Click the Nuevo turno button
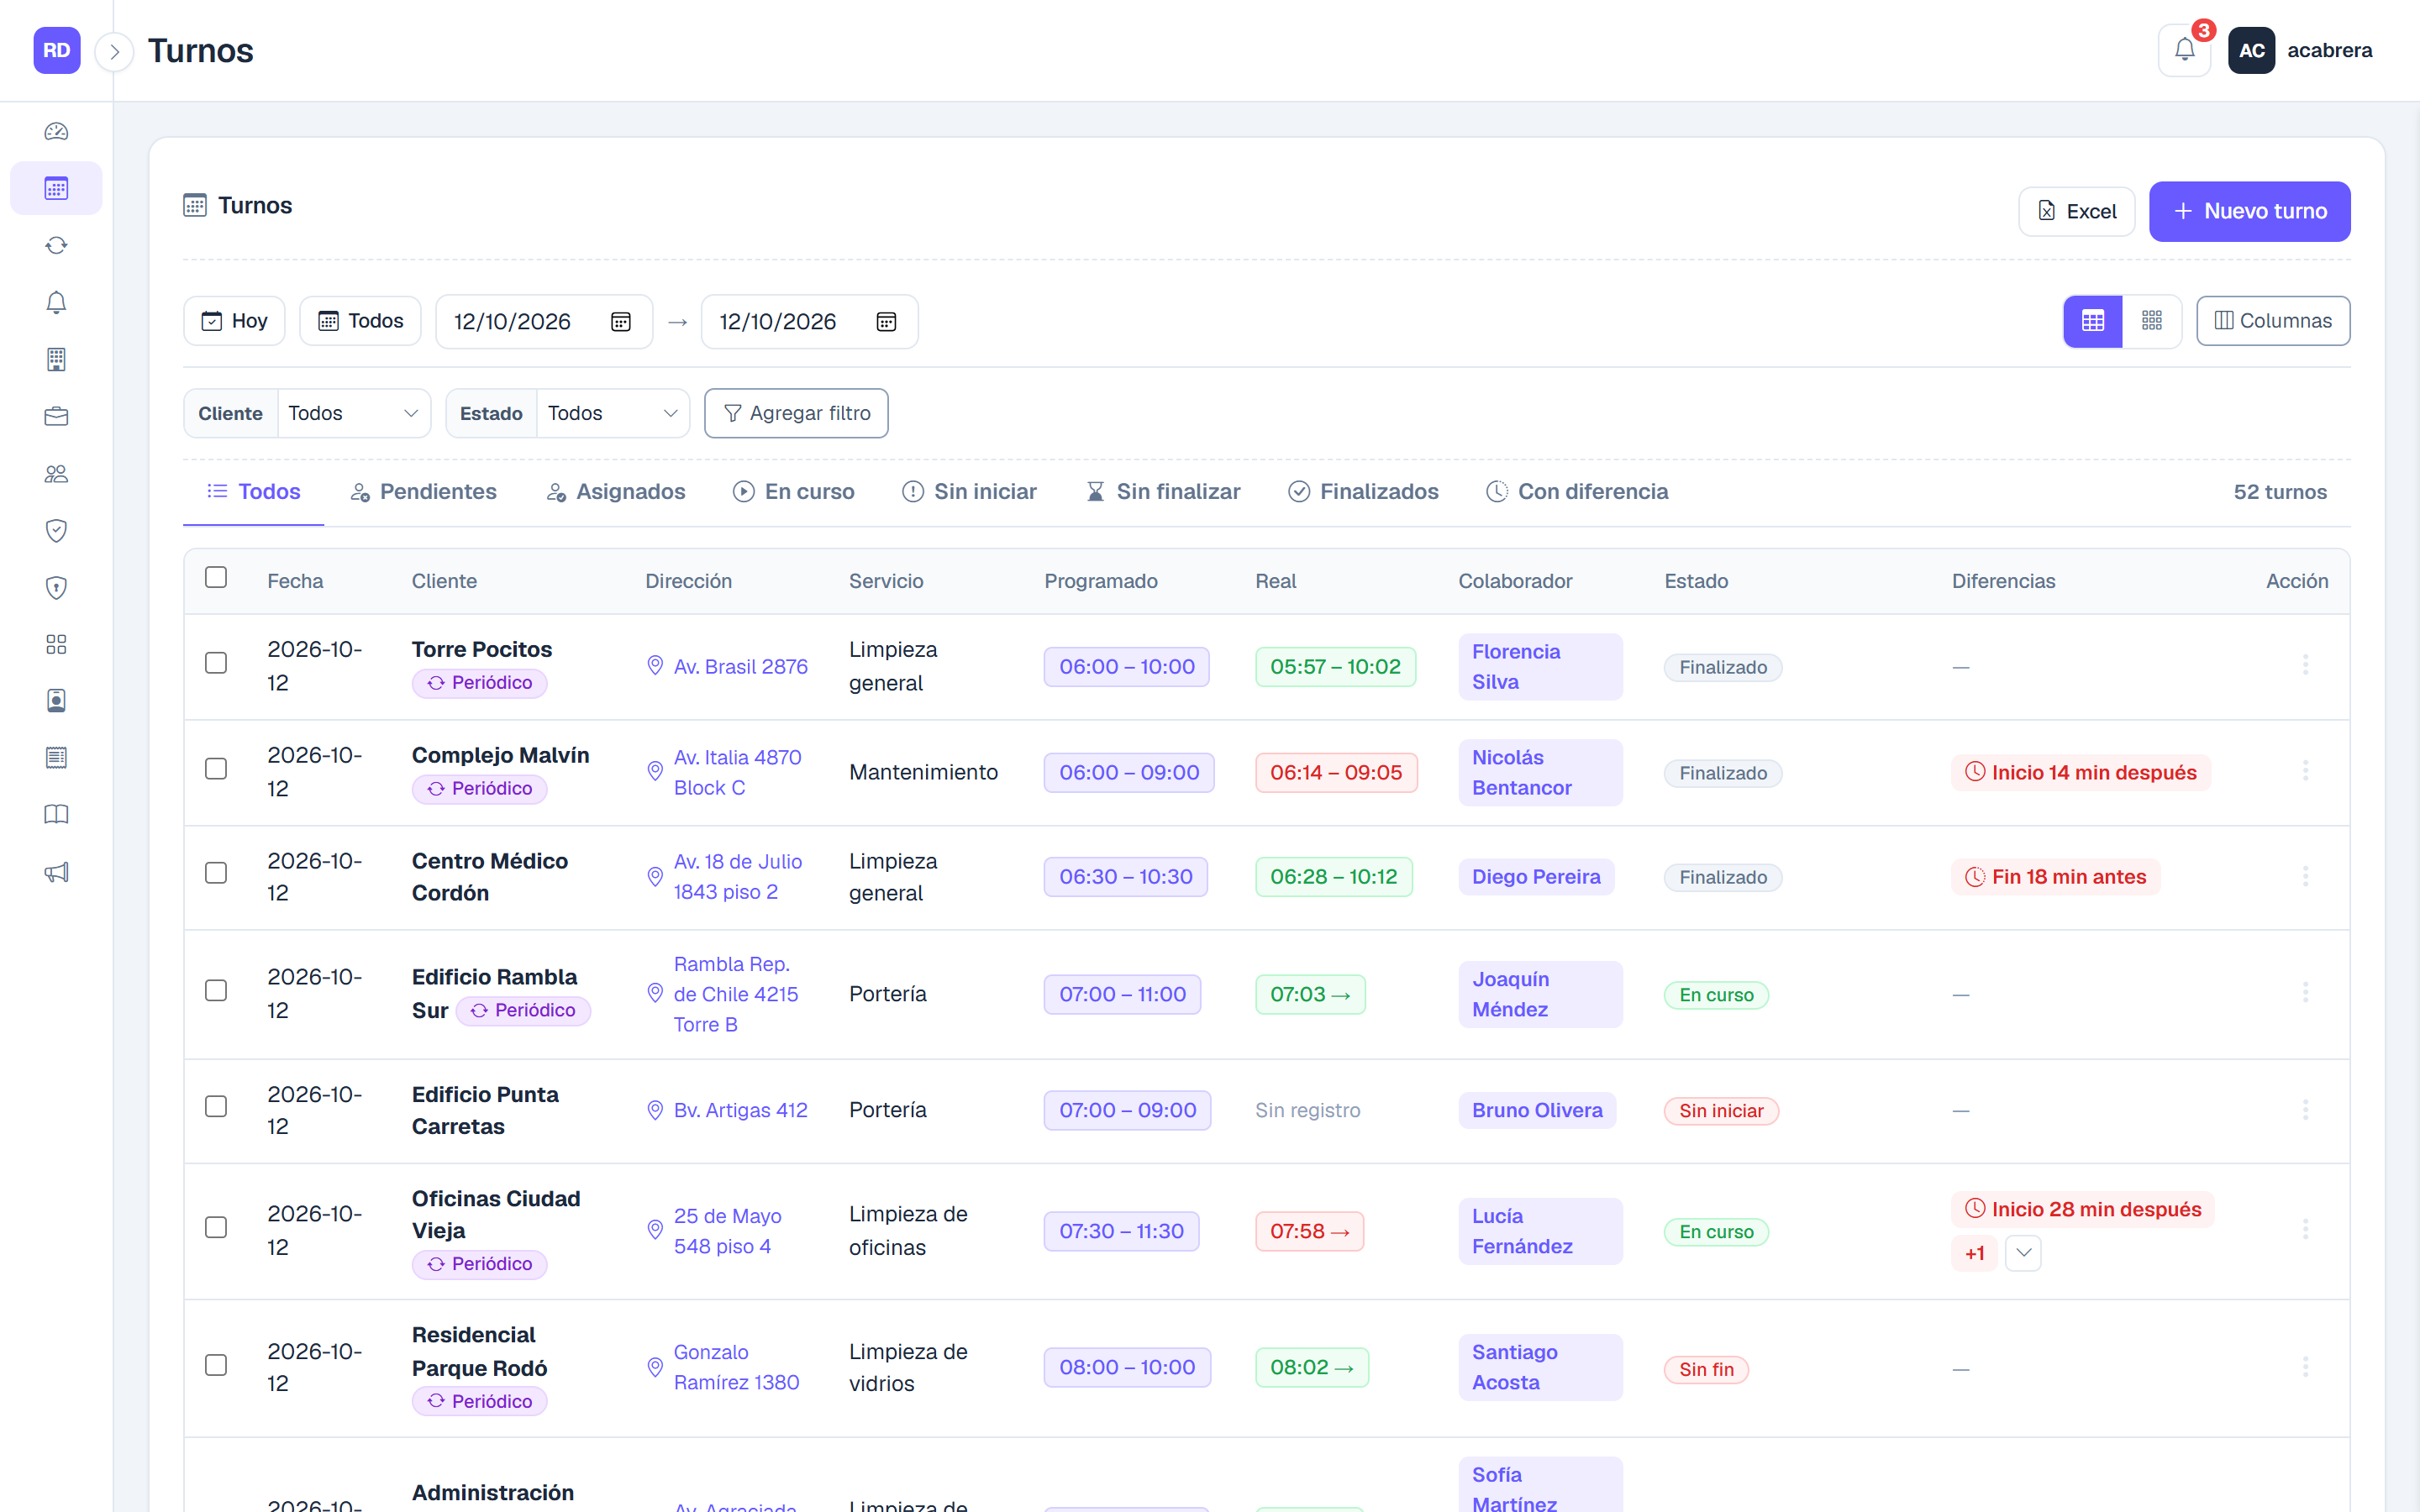Image resolution: width=2420 pixels, height=1512 pixels. 2250,211
